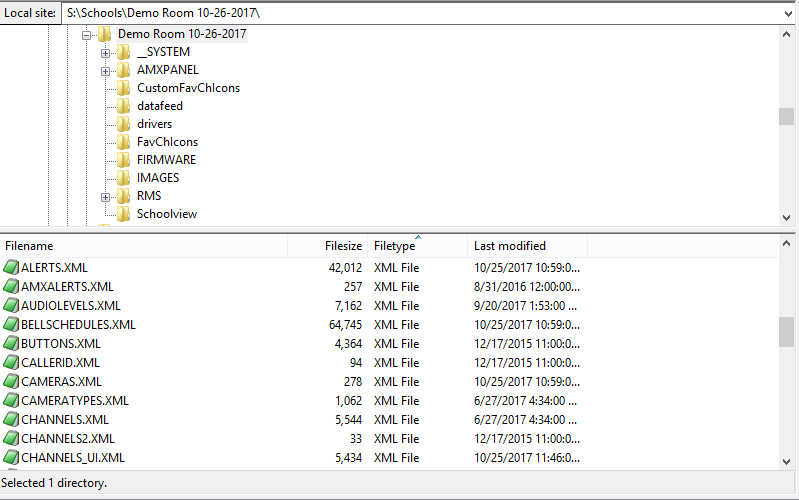Open the Local site path dropdown
Screen dimensions: 799x500
coord(789,12)
